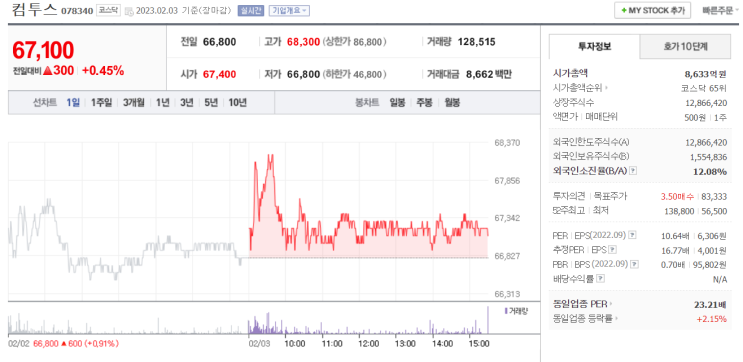Click the 3.50매수 opinion value
The height and width of the screenshot is (362, 743).
pos(678,197)
